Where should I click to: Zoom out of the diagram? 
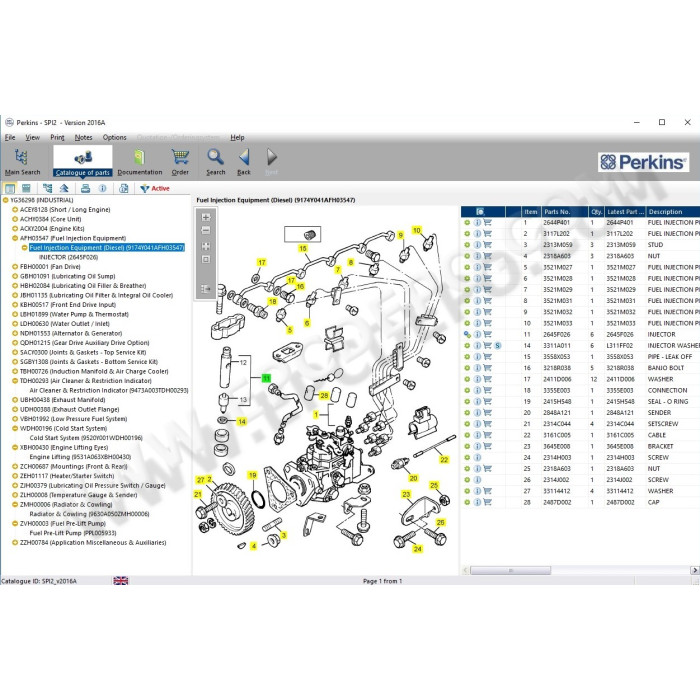(206, 230)
